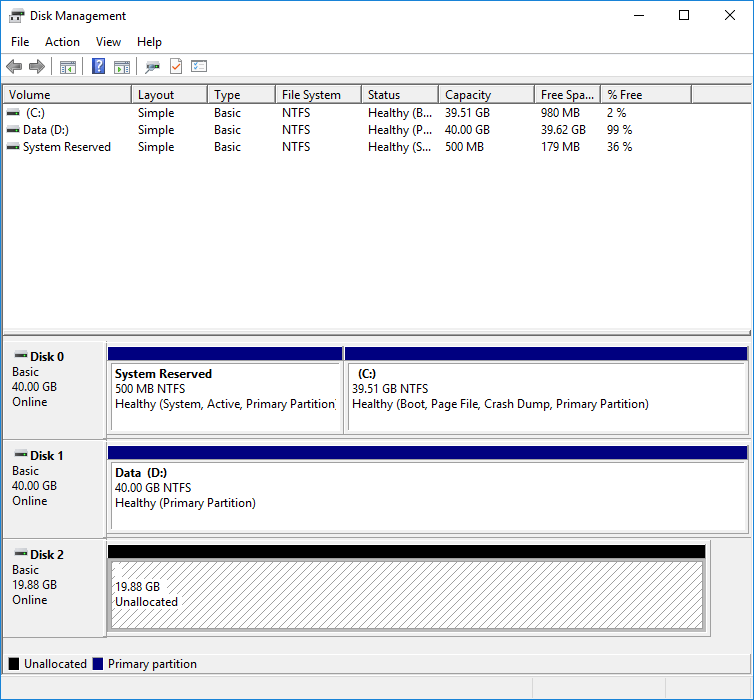
Task: Sort by the Type column header
Action: tap(242, 95)
